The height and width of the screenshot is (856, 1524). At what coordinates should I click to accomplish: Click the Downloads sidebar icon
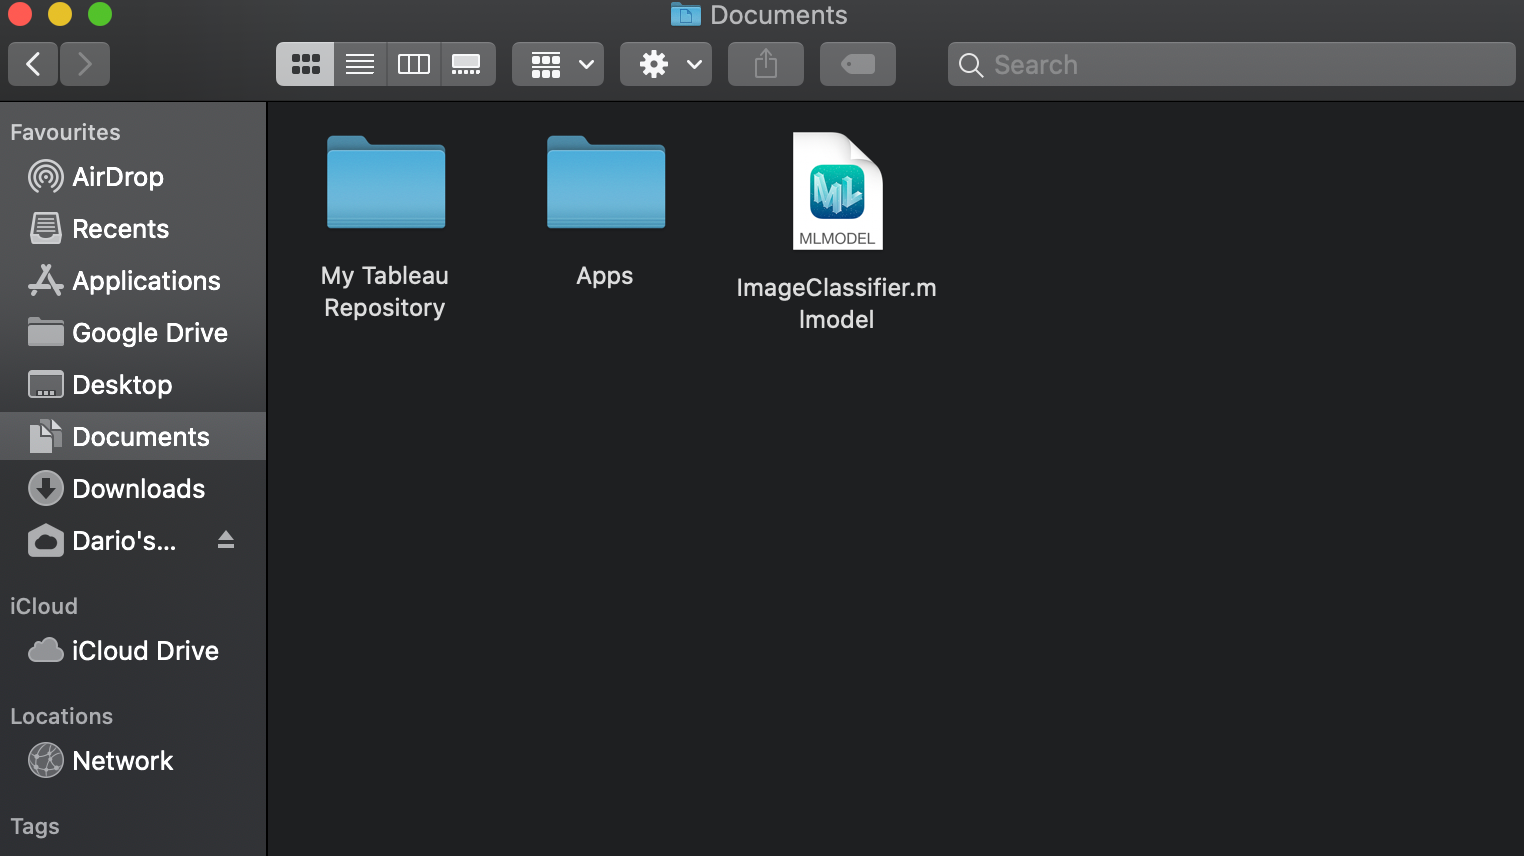pos(46,489)
